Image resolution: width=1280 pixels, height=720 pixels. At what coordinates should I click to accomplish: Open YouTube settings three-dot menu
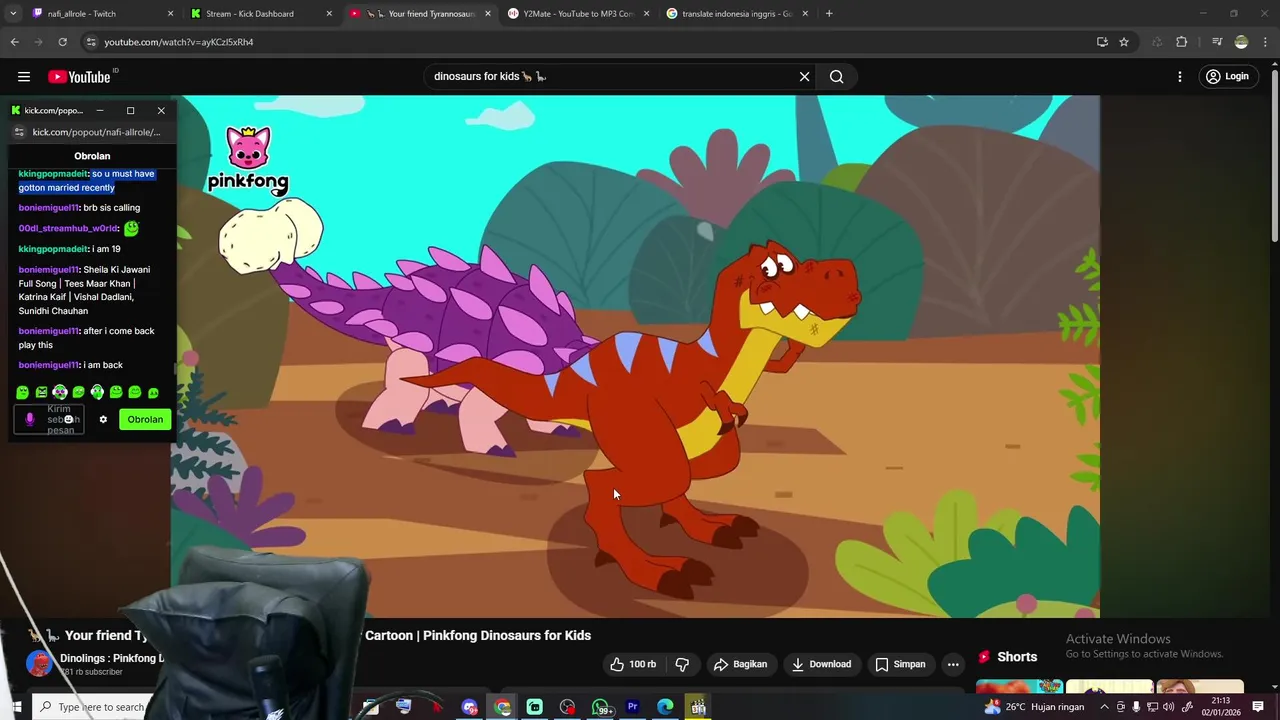1180,77
